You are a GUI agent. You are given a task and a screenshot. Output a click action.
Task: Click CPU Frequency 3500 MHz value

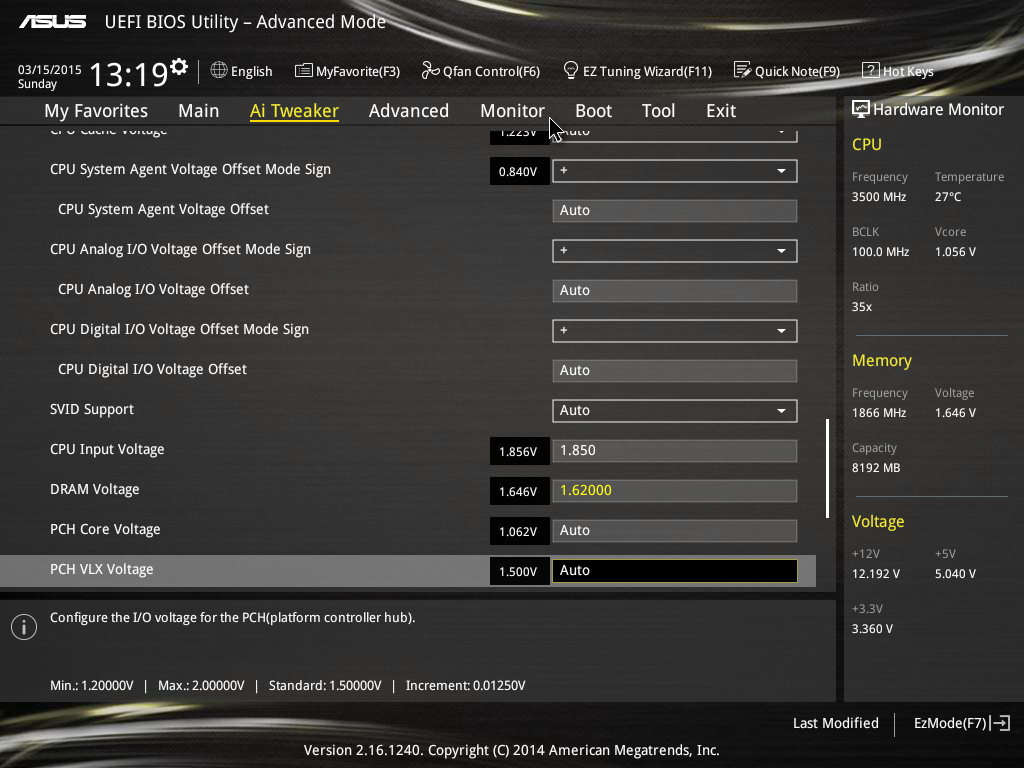(x=879, y=197)
